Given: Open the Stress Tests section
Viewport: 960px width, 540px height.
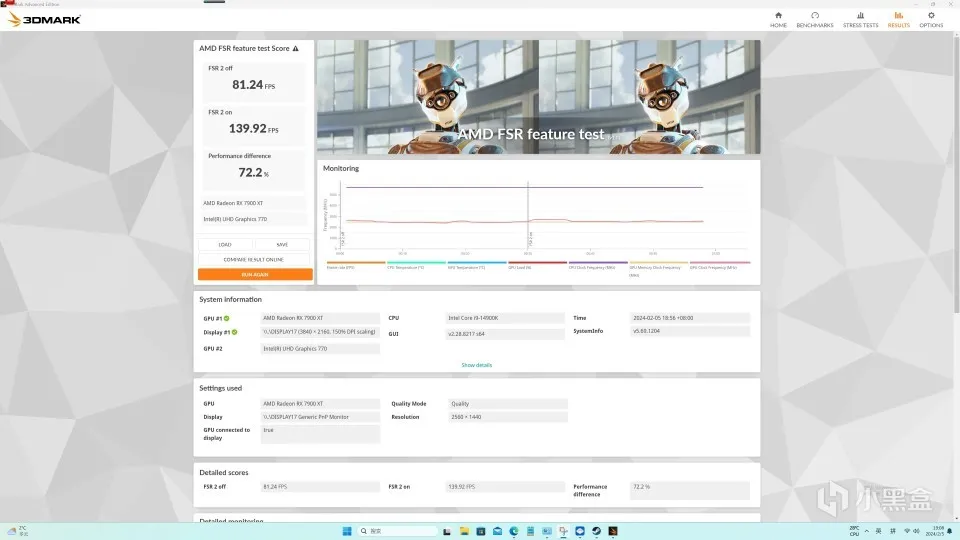Looking at the screenshot, I should [860, 20].
